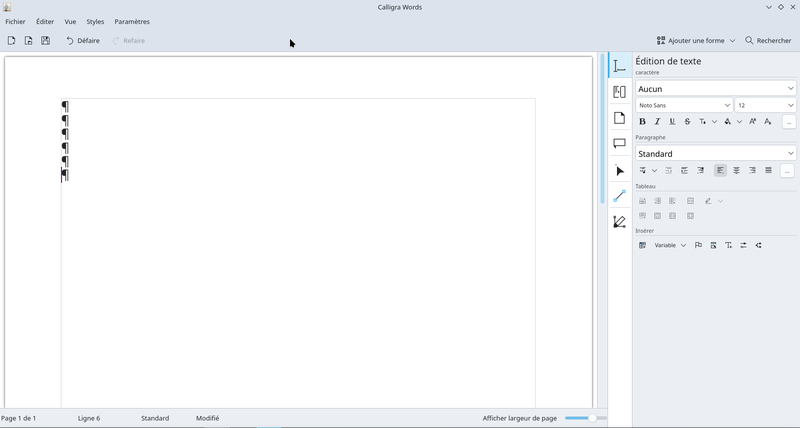
Task: Align paragraph to the left
Action: pyautogui.click(x=720, y=170)
